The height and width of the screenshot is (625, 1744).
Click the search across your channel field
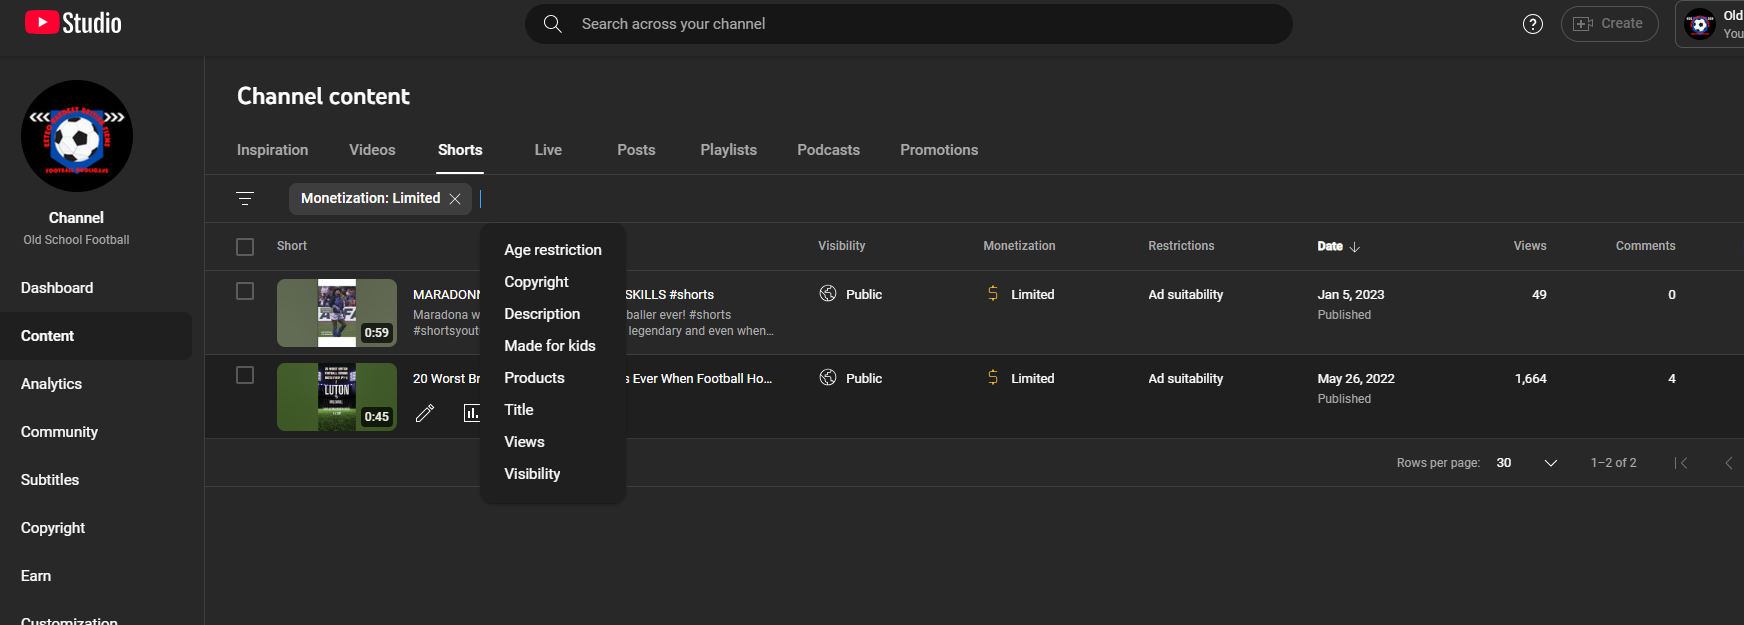[x=908, y=24]
